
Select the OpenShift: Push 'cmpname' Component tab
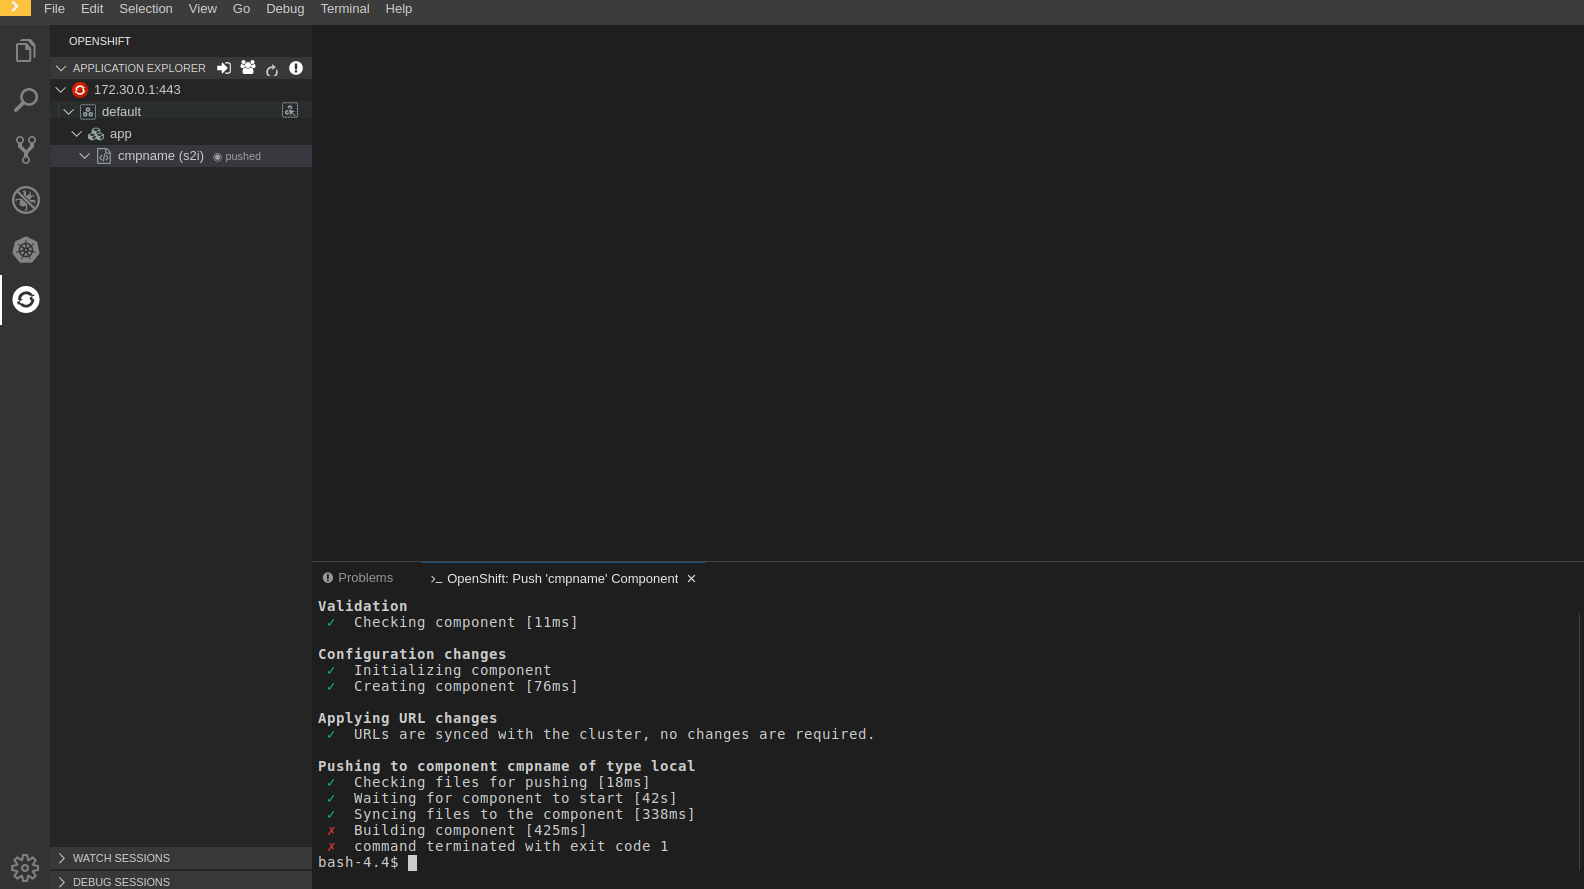pyautogui.click(x=563, y=579)
